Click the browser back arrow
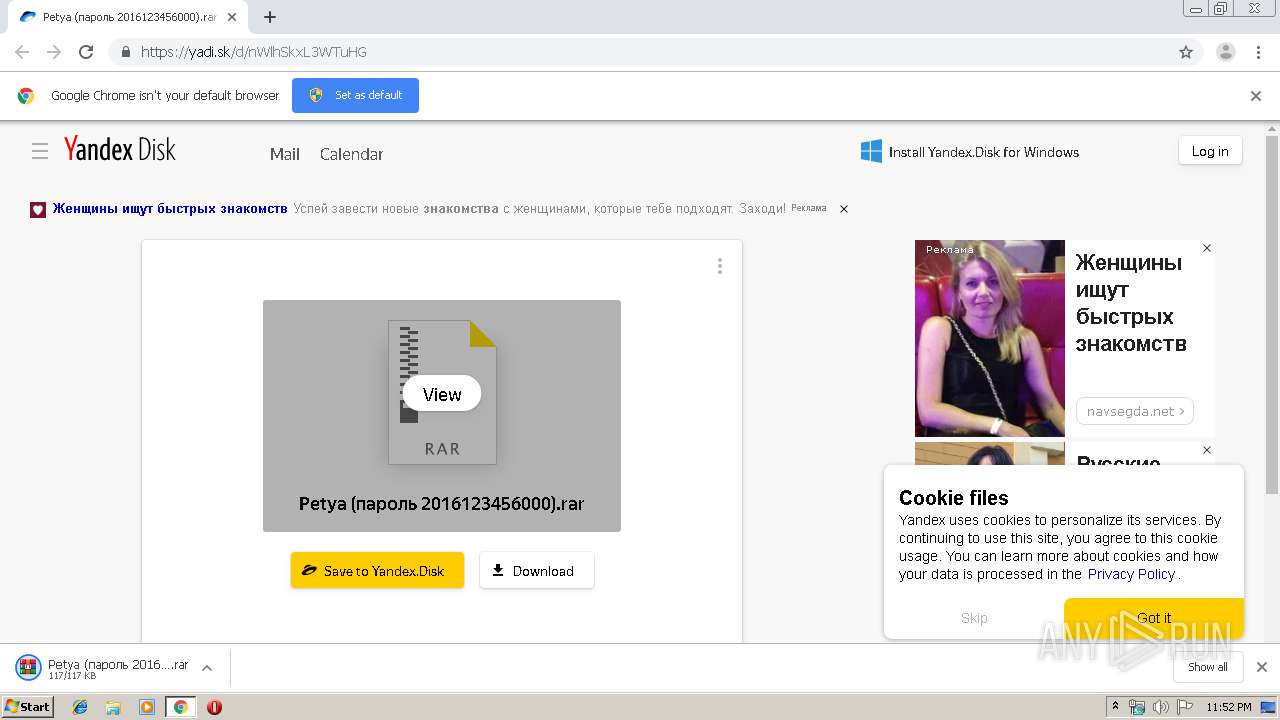Viewport: 1280px width, 720px height. pyautogui.click(x=22, y=52)
